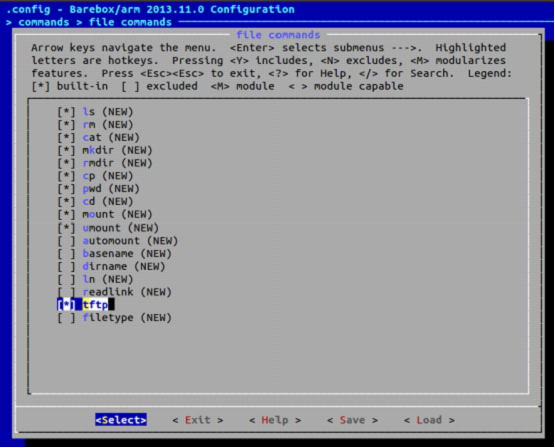
Task: Select the 'dirname (NEW)' entry label
Action: (124, 266)
